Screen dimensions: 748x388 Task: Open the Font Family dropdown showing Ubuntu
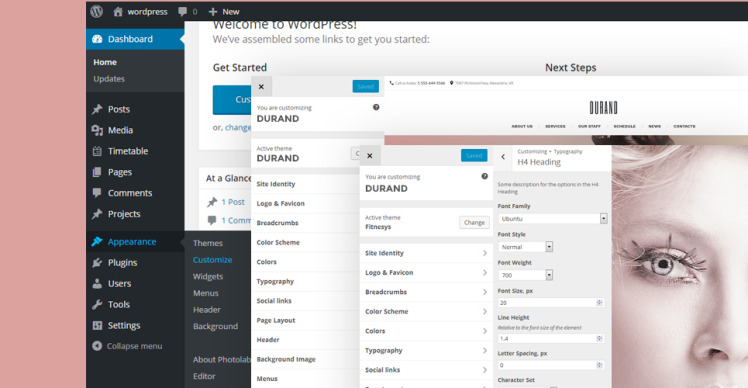552,219
